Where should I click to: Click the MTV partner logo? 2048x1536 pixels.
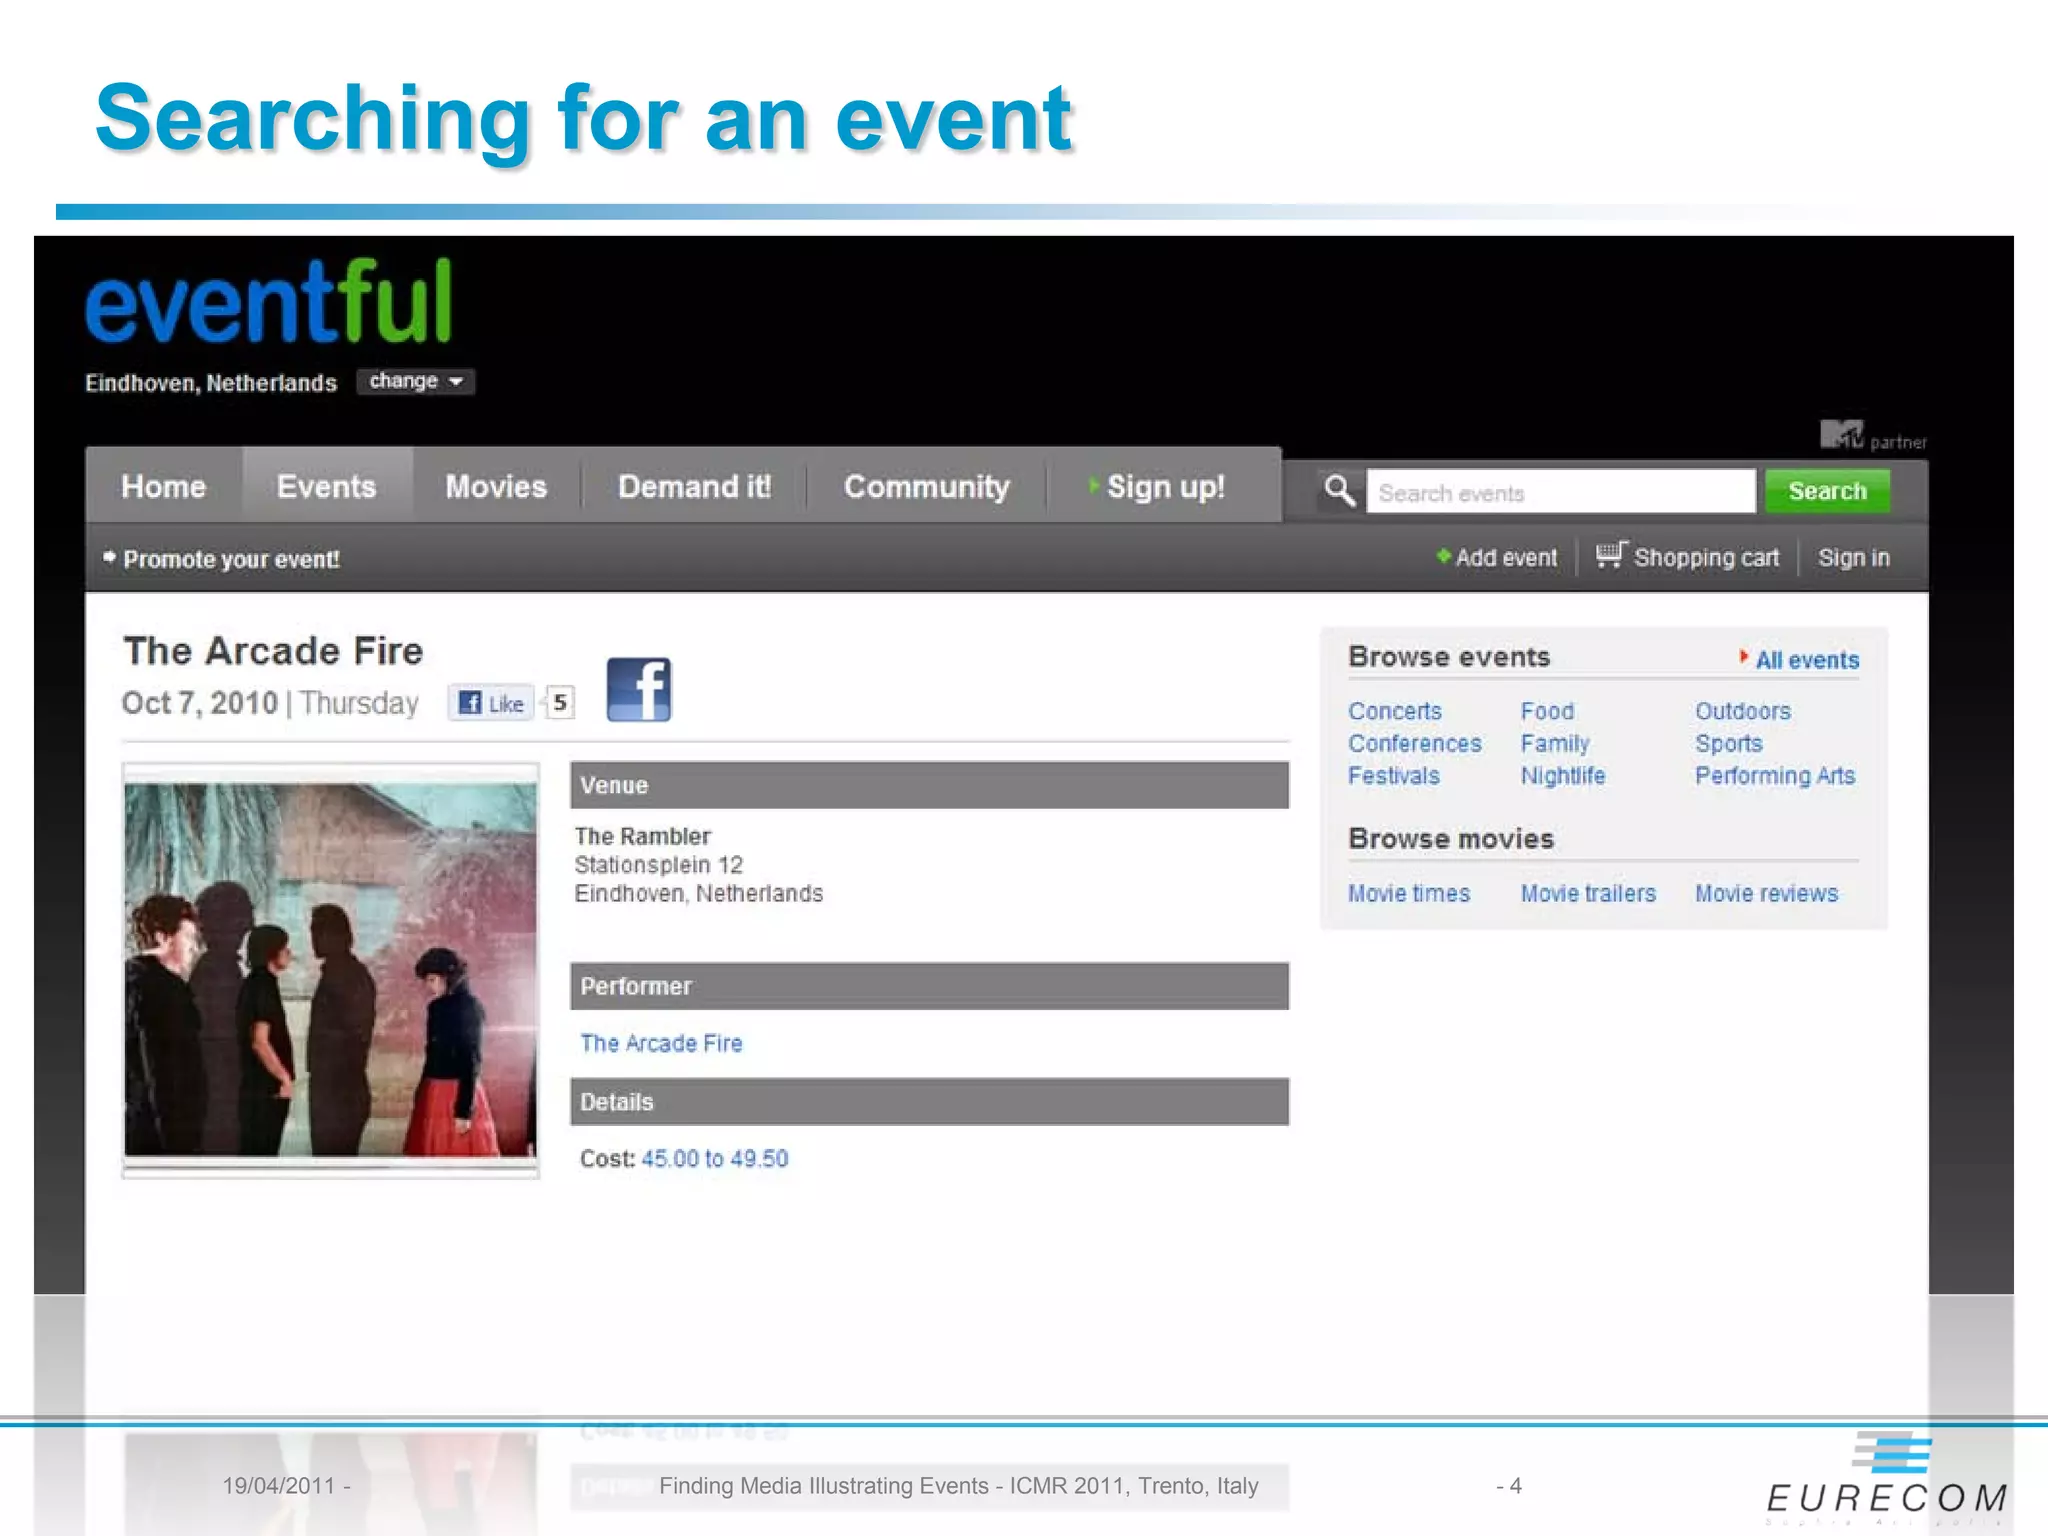click(1872, 436)
